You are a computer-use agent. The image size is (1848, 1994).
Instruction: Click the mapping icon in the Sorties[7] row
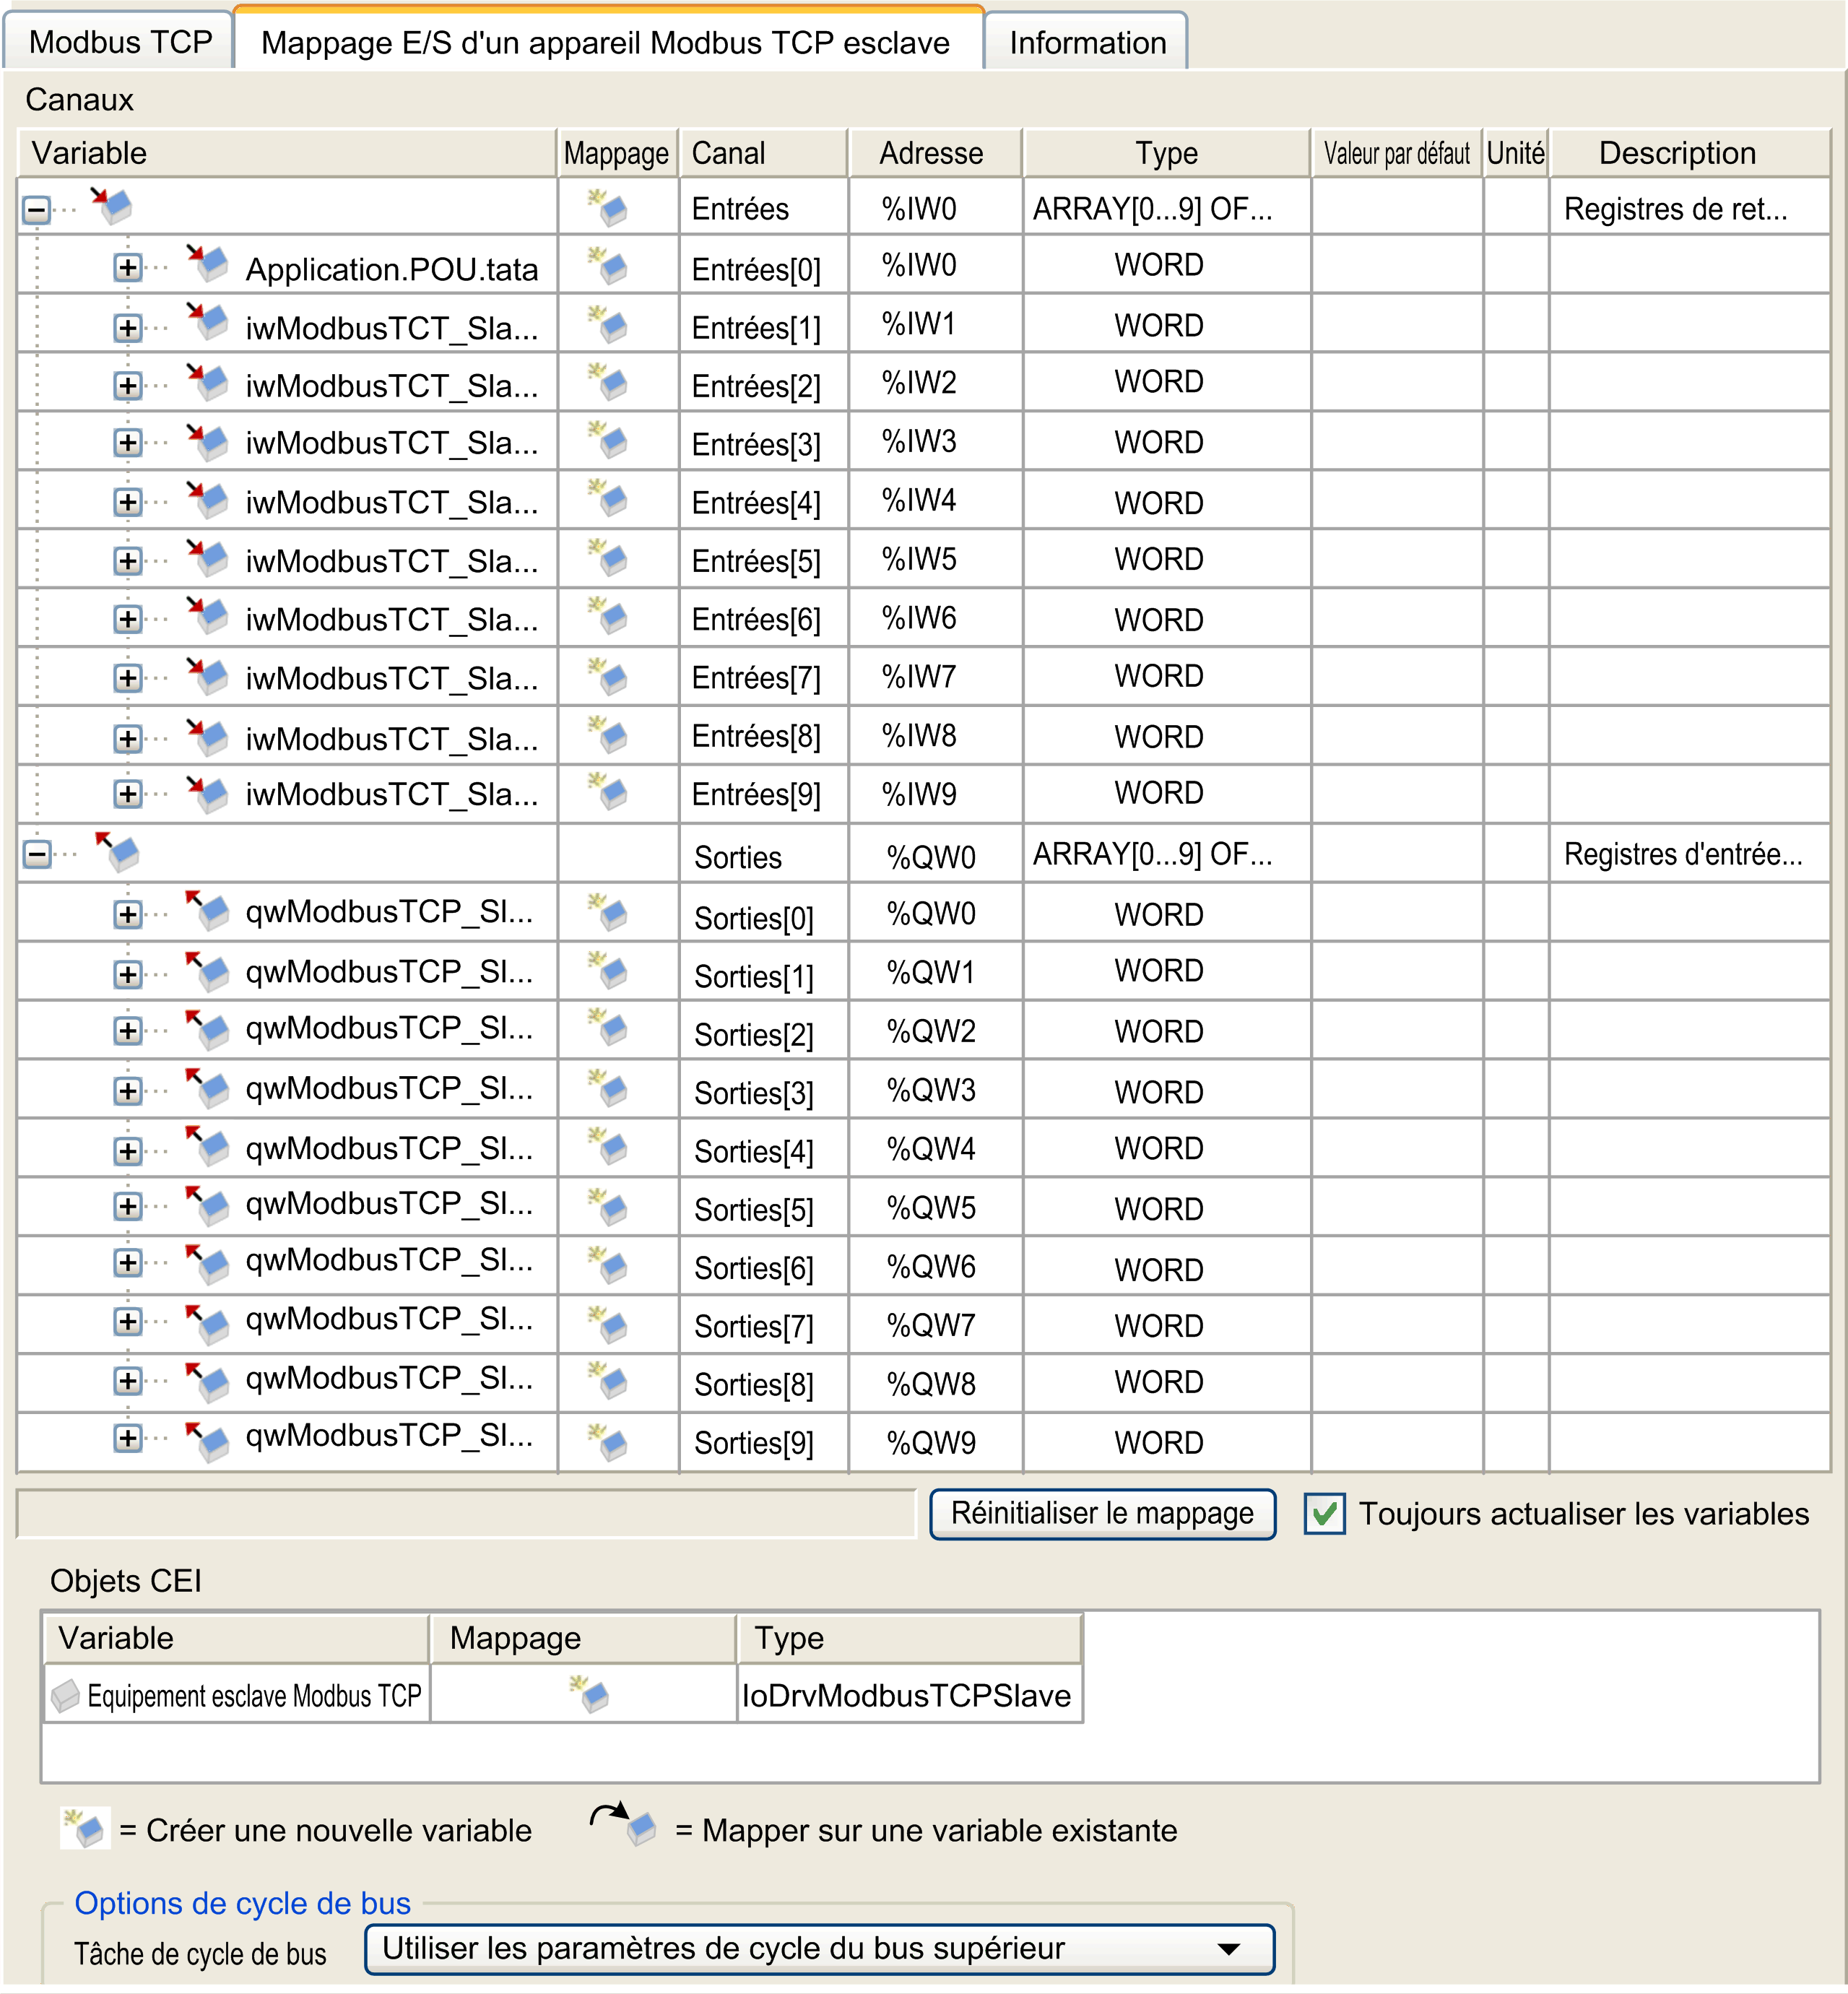[608, 1325]
